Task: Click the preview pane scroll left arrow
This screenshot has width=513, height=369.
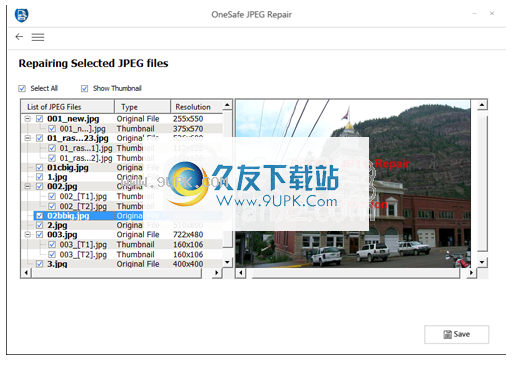Action: pos(241,273)
